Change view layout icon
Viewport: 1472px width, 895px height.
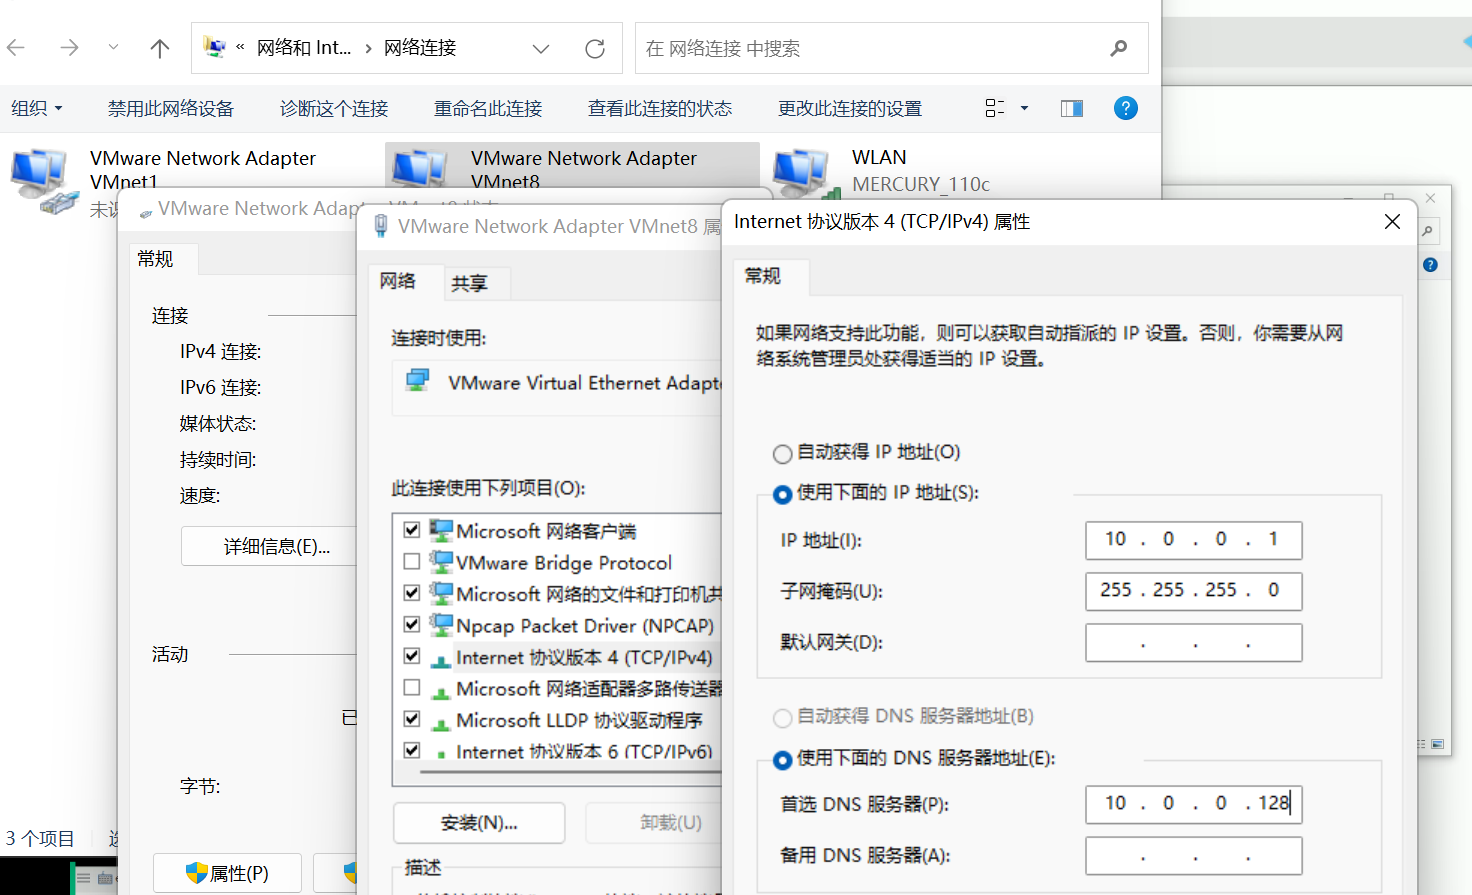pyautogui.click(x=995, y=108)
